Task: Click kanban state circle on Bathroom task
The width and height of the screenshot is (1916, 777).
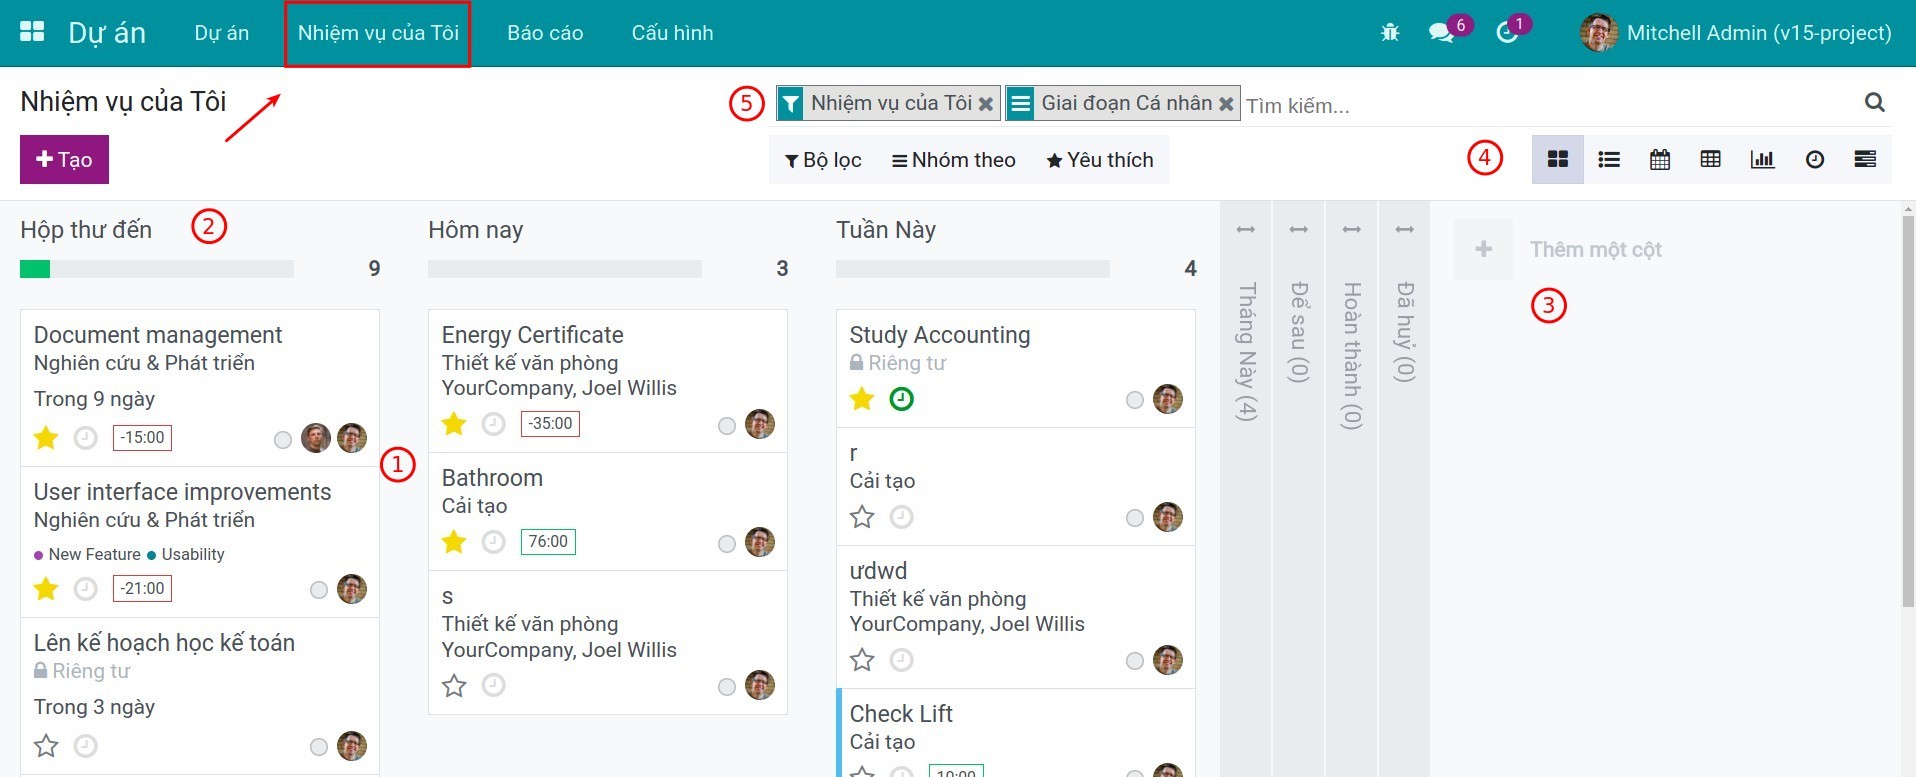Action: pyautogui.click(x=727, y=543)
